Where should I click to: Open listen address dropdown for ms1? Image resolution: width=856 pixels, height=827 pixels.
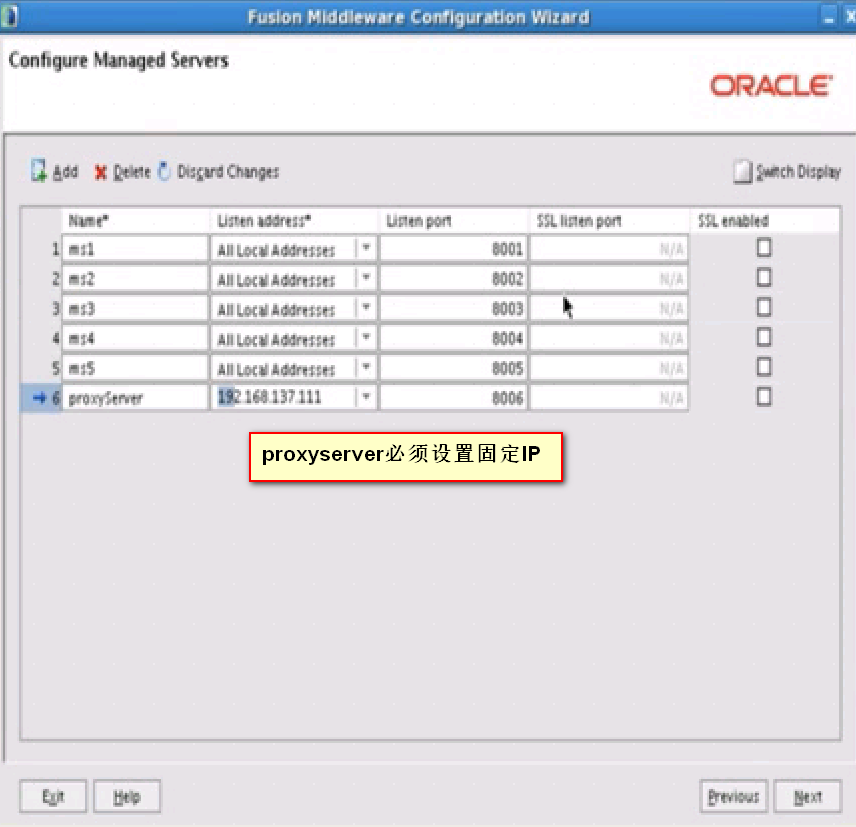[x=366, y=248]
